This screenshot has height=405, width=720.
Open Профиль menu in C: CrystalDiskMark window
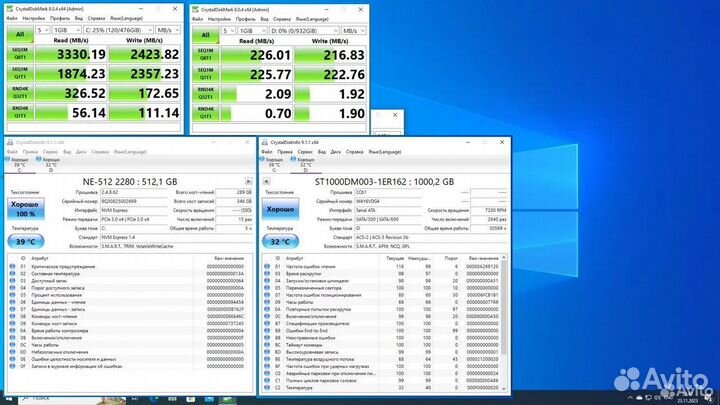coord(60,18)
